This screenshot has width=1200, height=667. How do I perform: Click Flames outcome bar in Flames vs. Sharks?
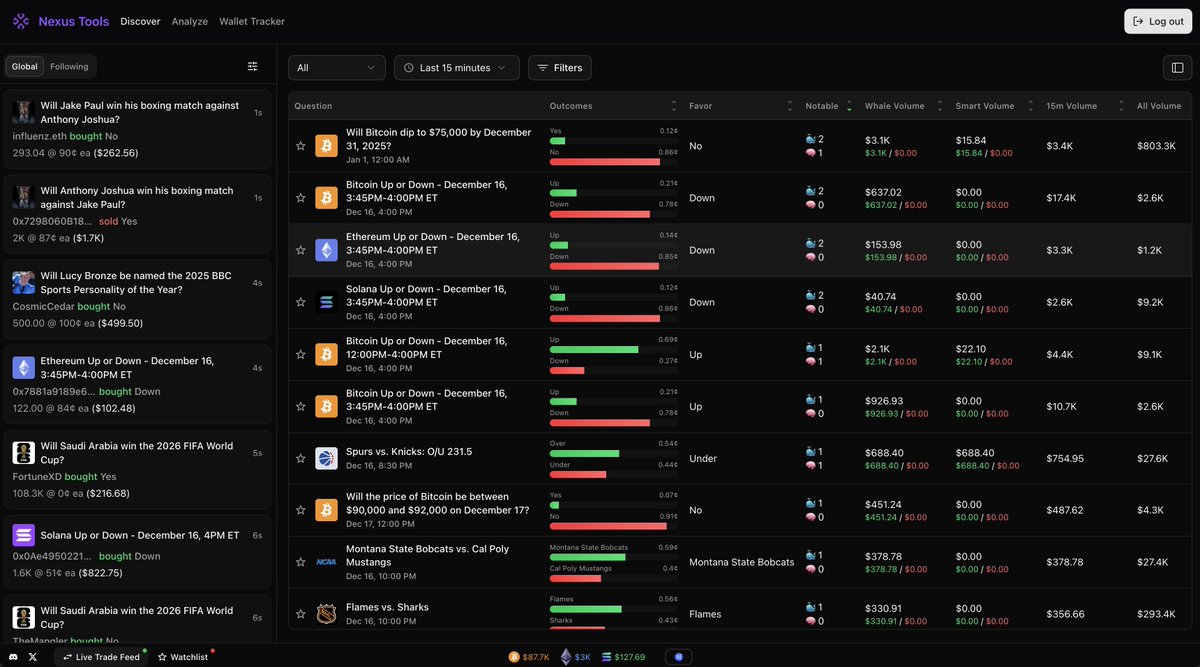point(614,608)
